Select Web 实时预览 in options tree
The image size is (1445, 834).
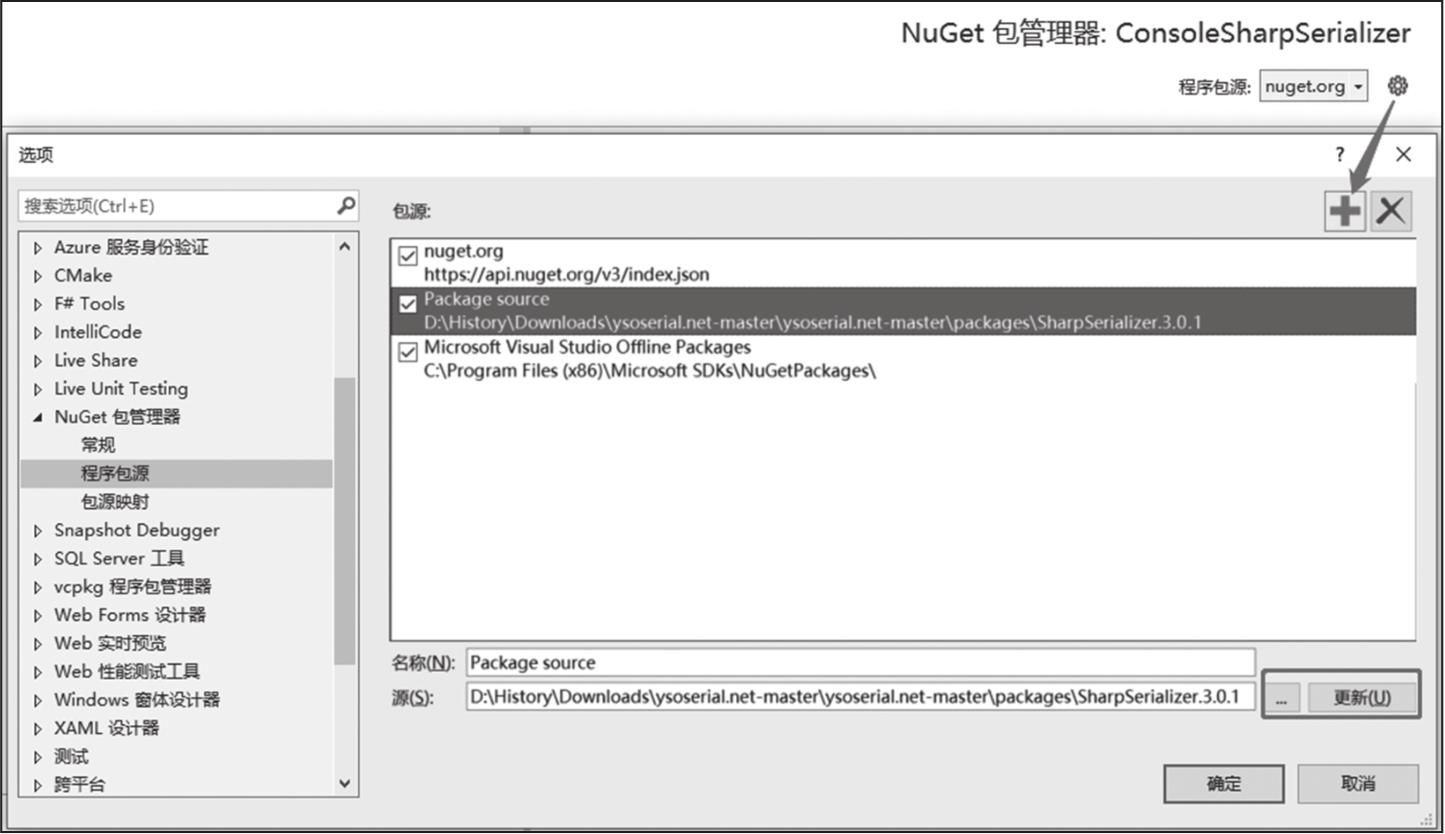tap(110, 643)
